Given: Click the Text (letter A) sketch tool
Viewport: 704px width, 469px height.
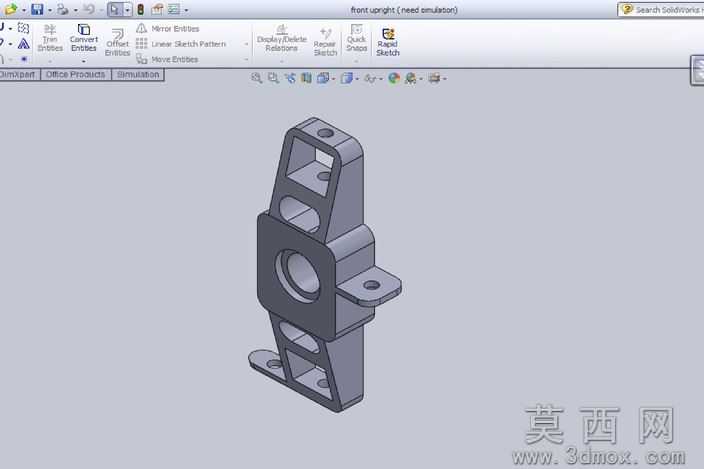Looking at the screenshot, I should point(23,44).
